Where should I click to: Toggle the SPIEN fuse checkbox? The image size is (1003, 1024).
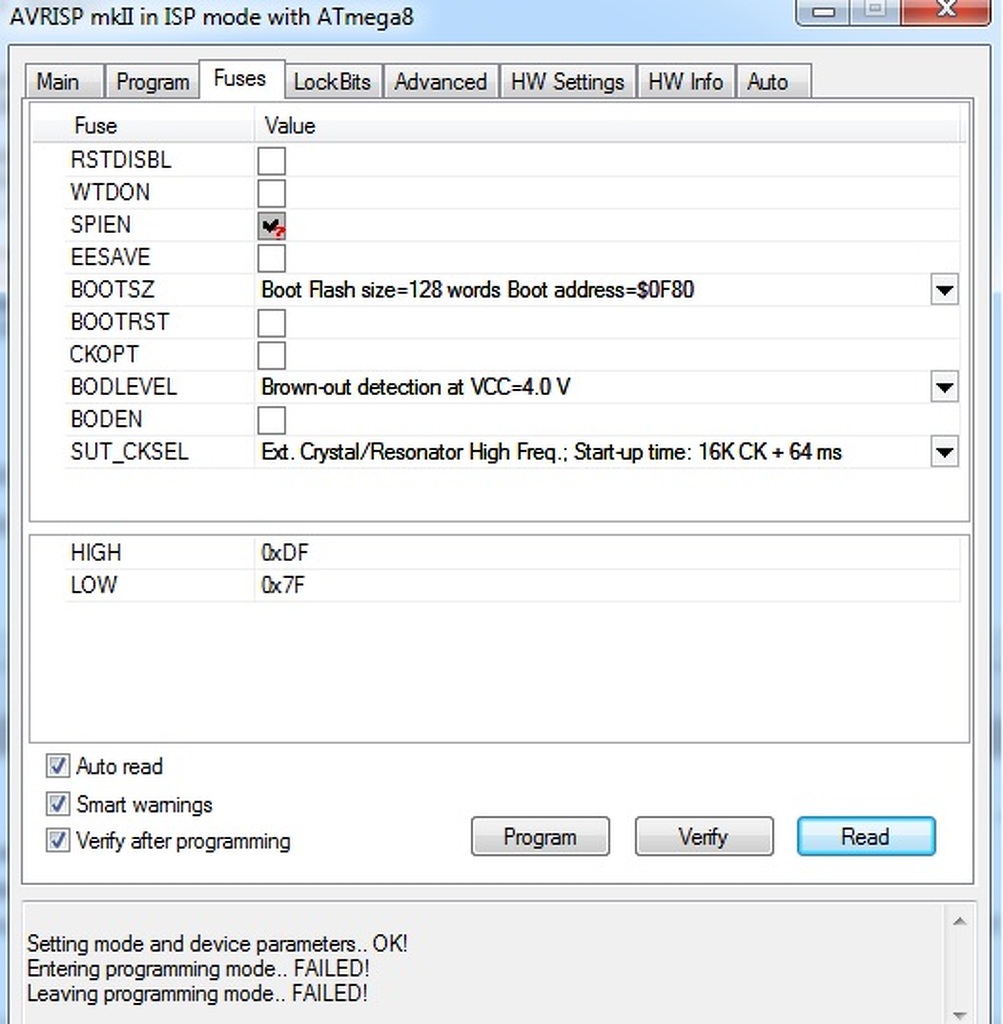pos(272,225)
